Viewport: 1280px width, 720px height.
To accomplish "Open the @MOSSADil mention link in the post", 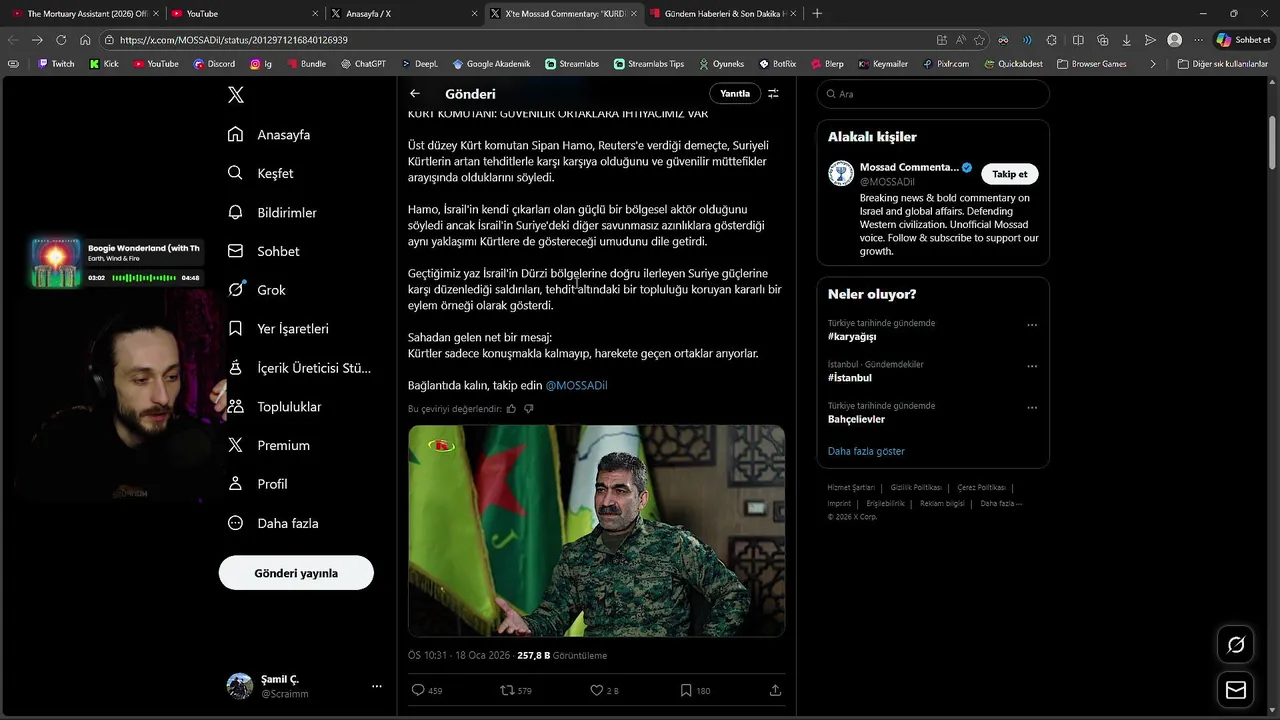I will [576, 385].
